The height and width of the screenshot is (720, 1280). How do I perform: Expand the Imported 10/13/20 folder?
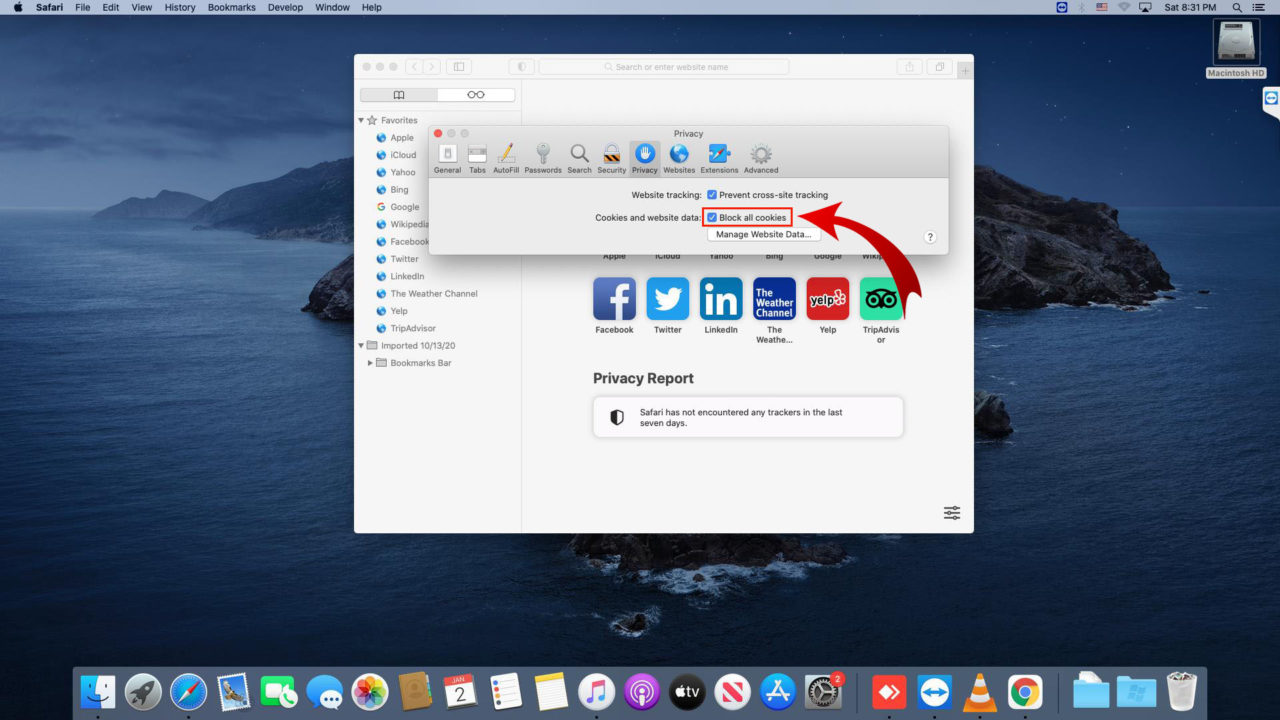point(361,345)
